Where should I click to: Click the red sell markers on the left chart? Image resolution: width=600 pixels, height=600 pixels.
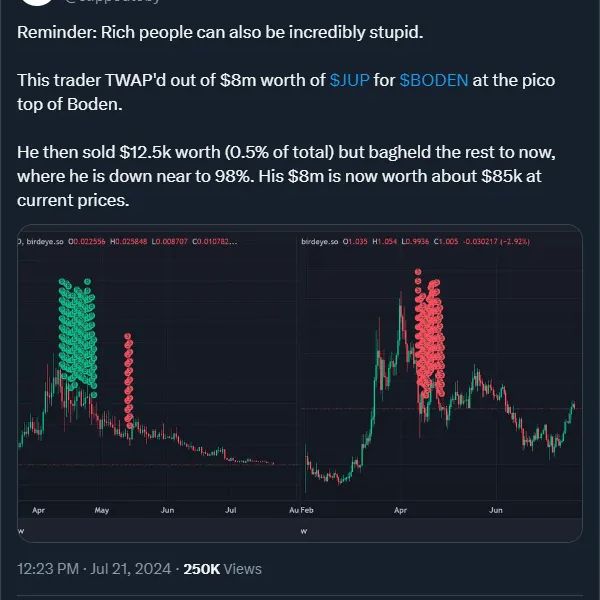(129, 381)
